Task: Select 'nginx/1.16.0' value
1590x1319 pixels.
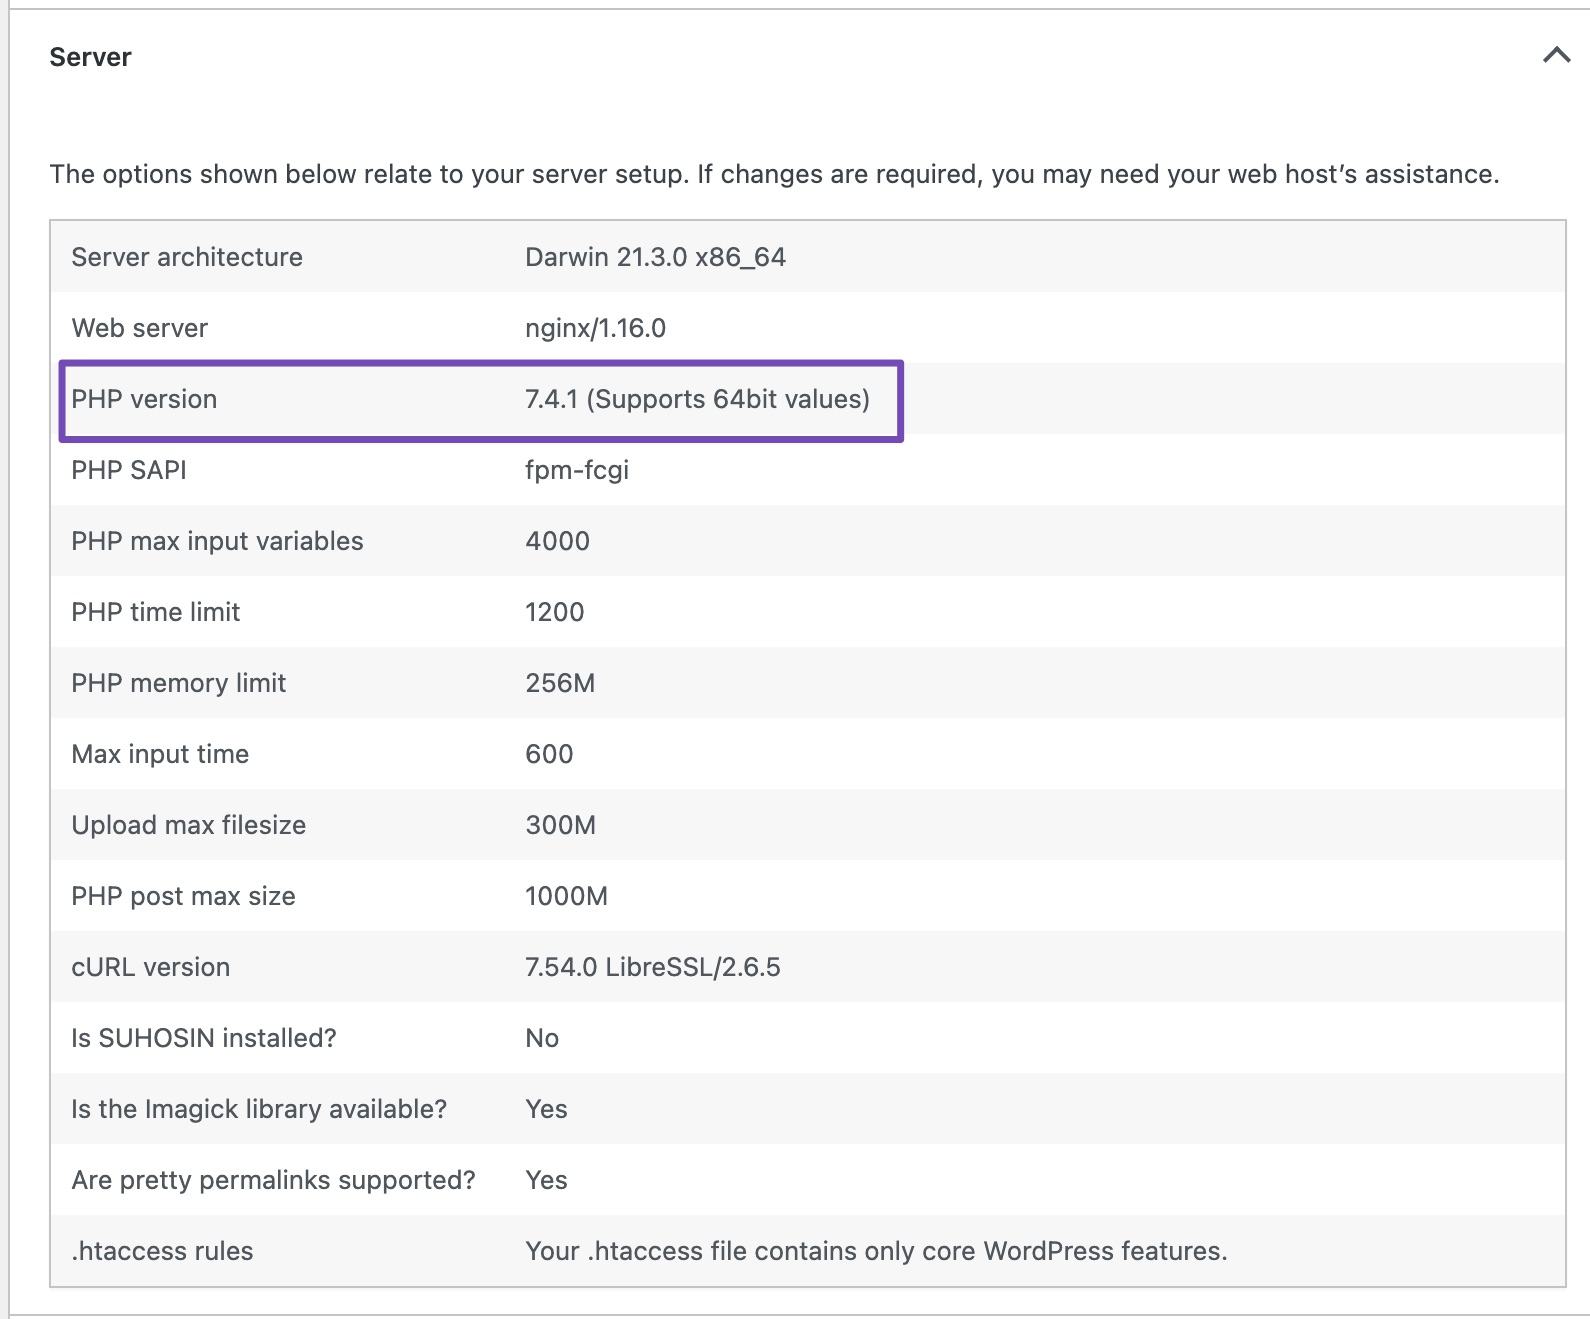Action: (595, 328)
